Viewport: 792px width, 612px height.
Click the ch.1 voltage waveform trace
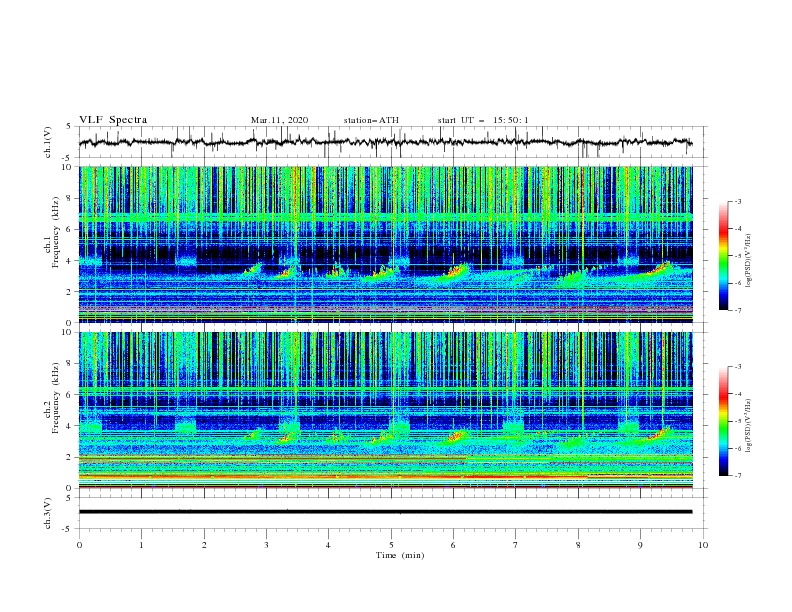pos(385,142)
